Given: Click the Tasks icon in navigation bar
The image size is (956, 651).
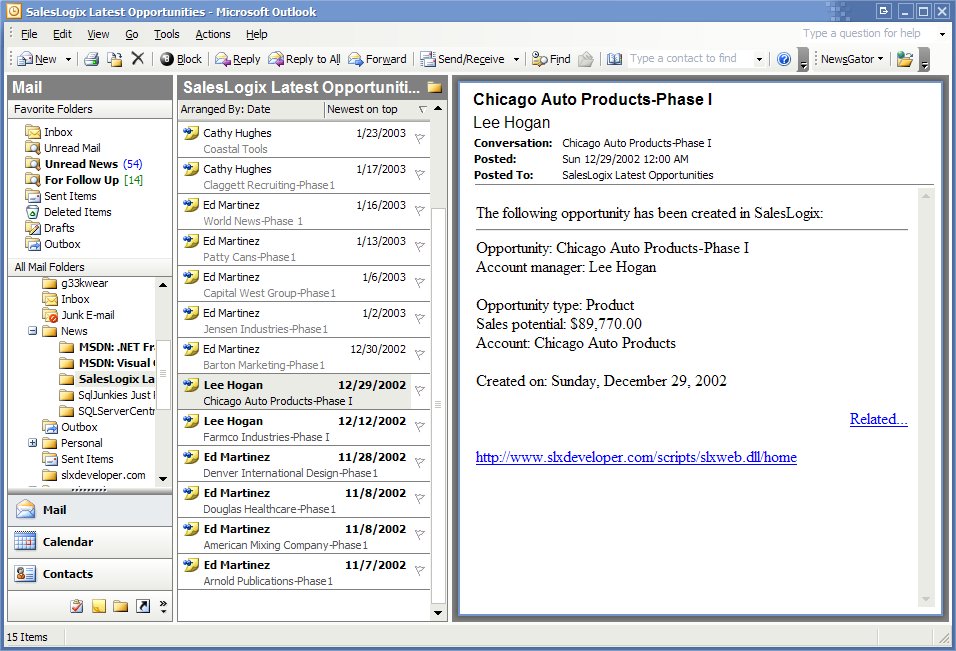Looking at the screenshot, I should [77, 606].
